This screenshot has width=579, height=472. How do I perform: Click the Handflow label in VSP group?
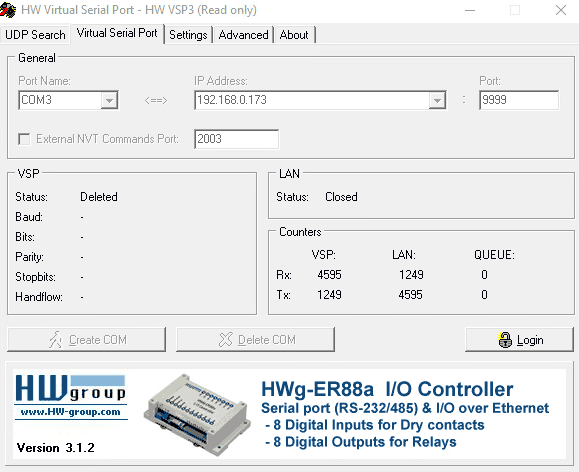pyautogui.click(x=39, y=297)
